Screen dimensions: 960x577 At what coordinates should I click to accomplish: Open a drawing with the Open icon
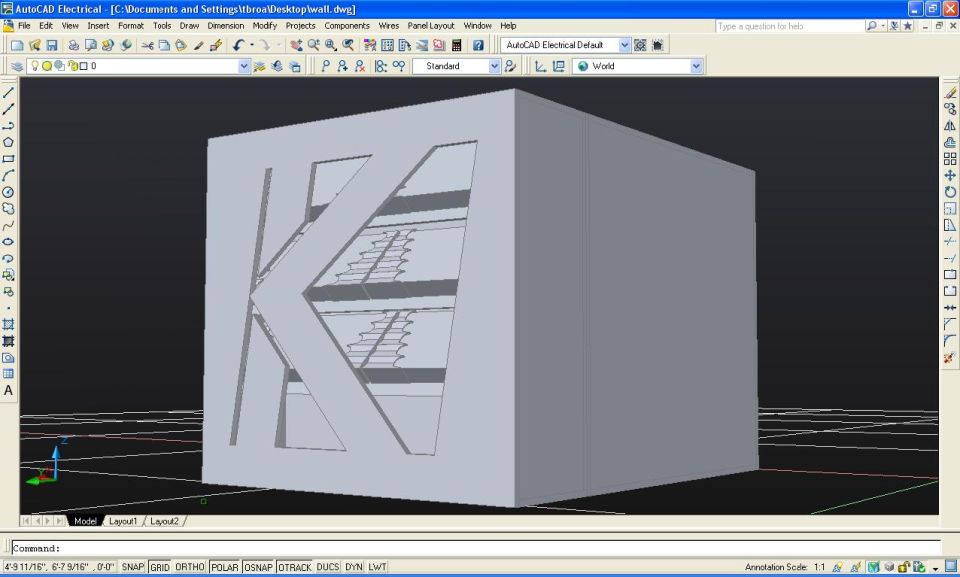[35, 45]
